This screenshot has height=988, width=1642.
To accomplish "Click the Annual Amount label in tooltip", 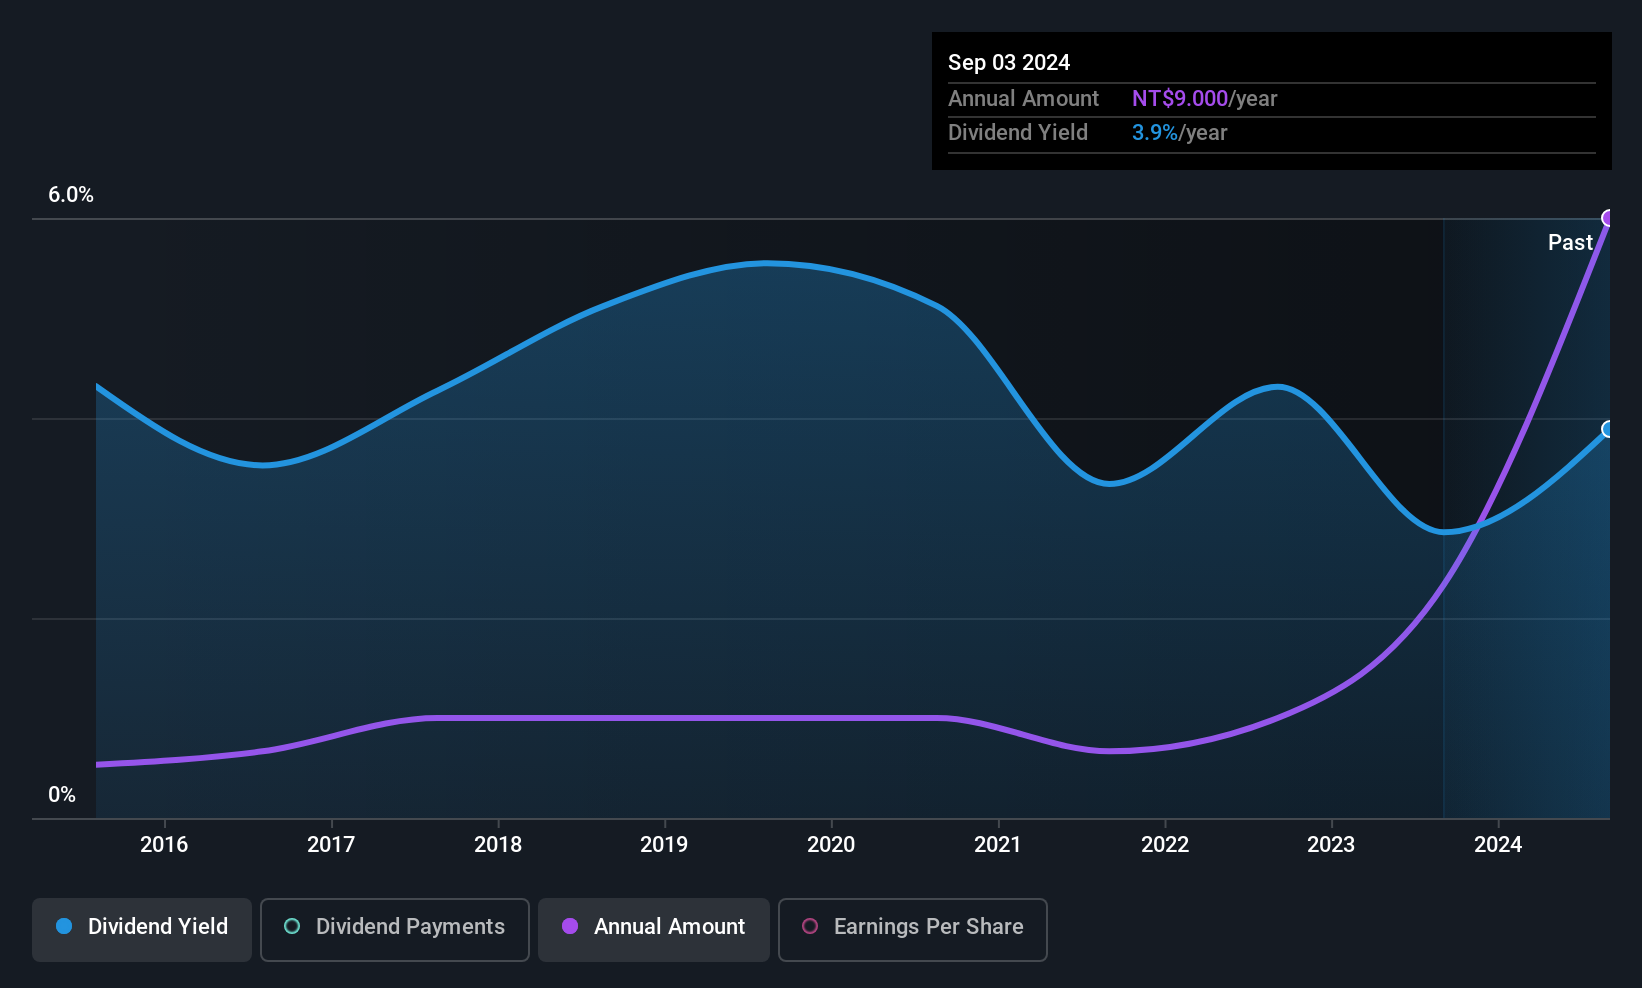I will click(1023, 99).
